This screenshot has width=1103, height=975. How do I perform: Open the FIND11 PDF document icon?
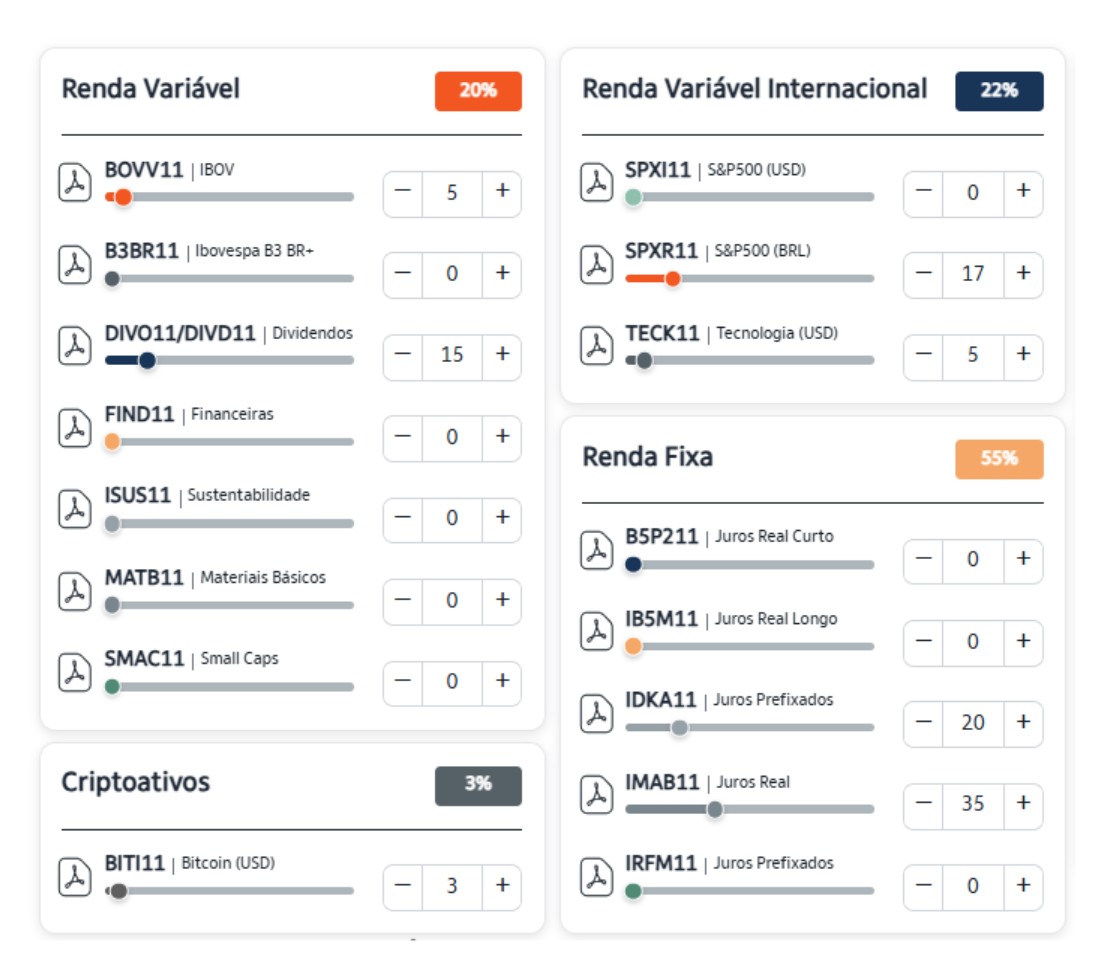[75, 428]
